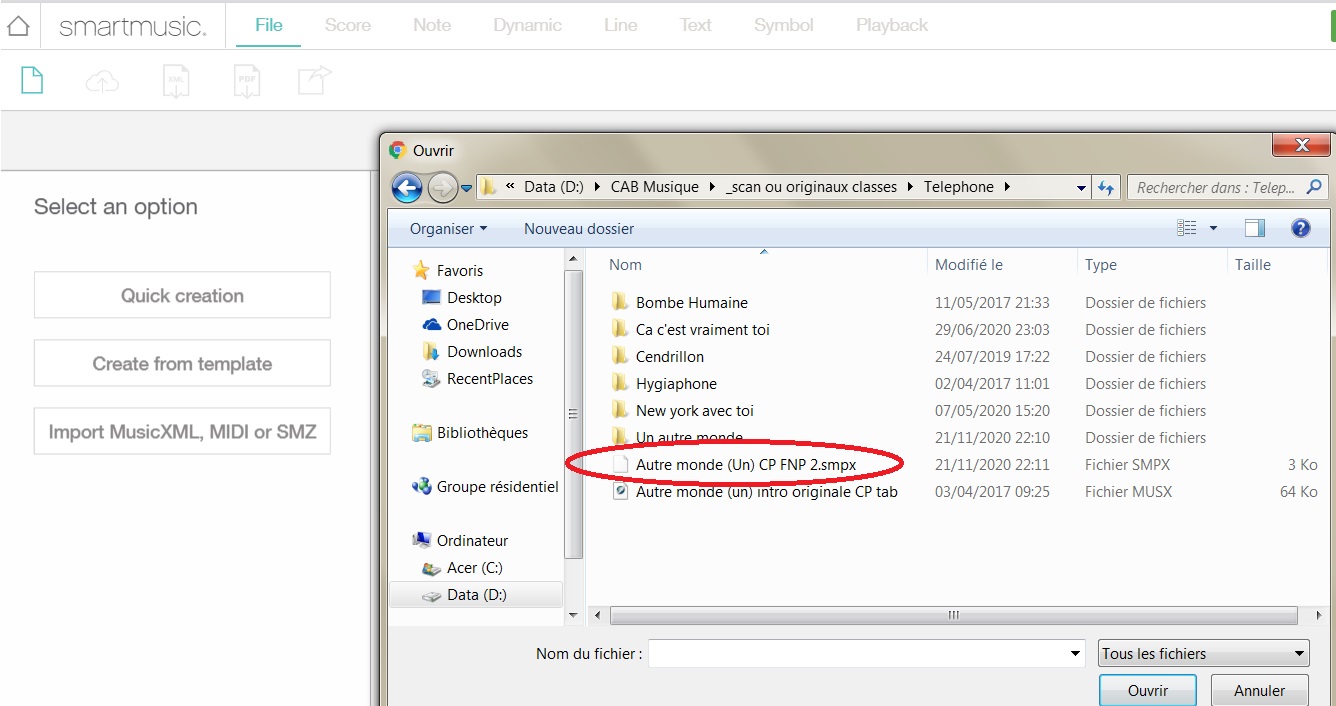Select the Autre monde (Un) CP FNP 2.smpx file
This screenshot has width=1336, height=706.
pyautogui.click(x=745, y=465)
